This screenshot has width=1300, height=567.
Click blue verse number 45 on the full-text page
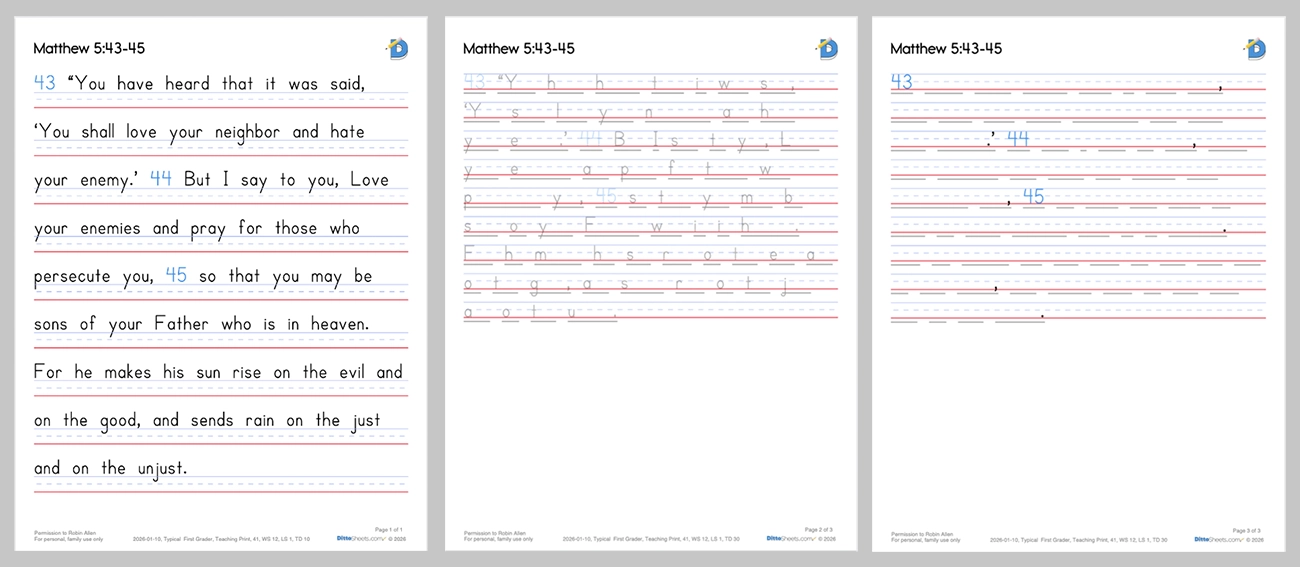tap(176, 275)
